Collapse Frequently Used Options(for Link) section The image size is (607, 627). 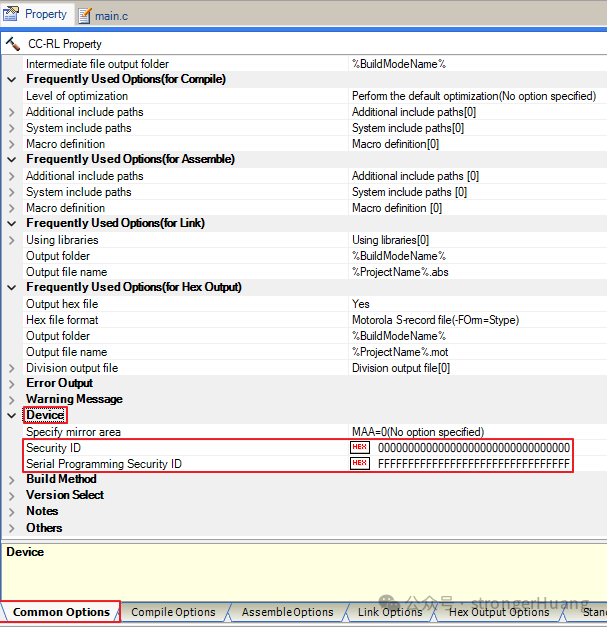(x=12, y=224)
